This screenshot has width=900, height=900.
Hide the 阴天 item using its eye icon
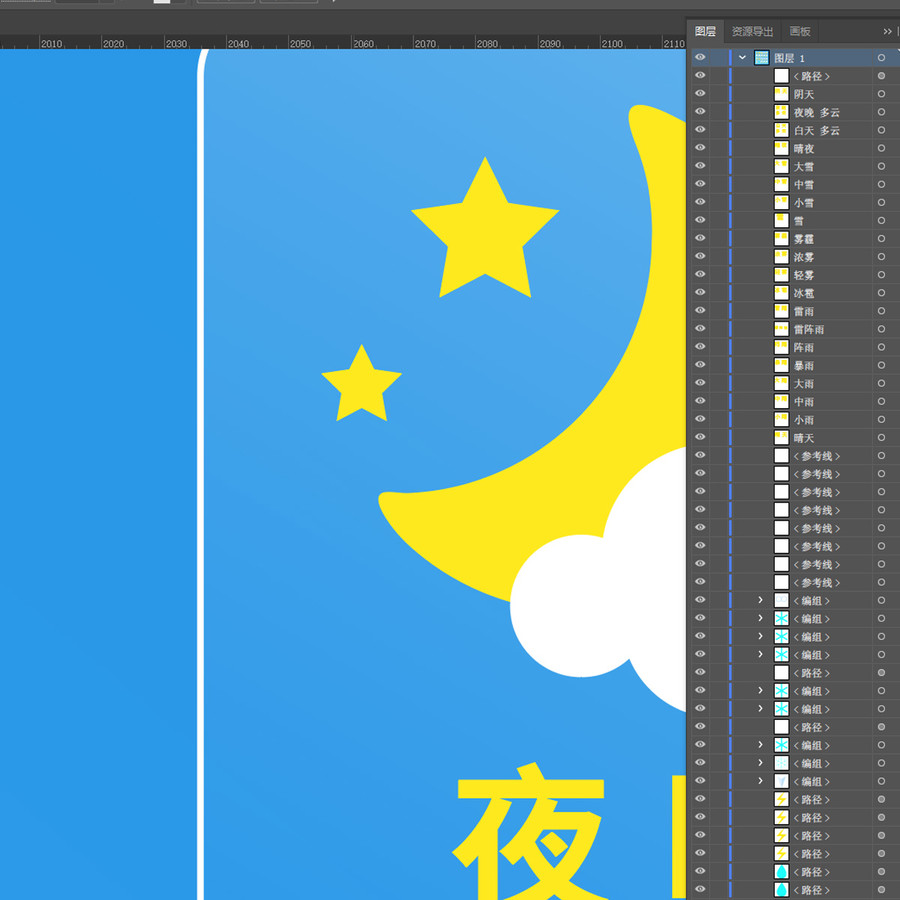(x=700, y=94)
